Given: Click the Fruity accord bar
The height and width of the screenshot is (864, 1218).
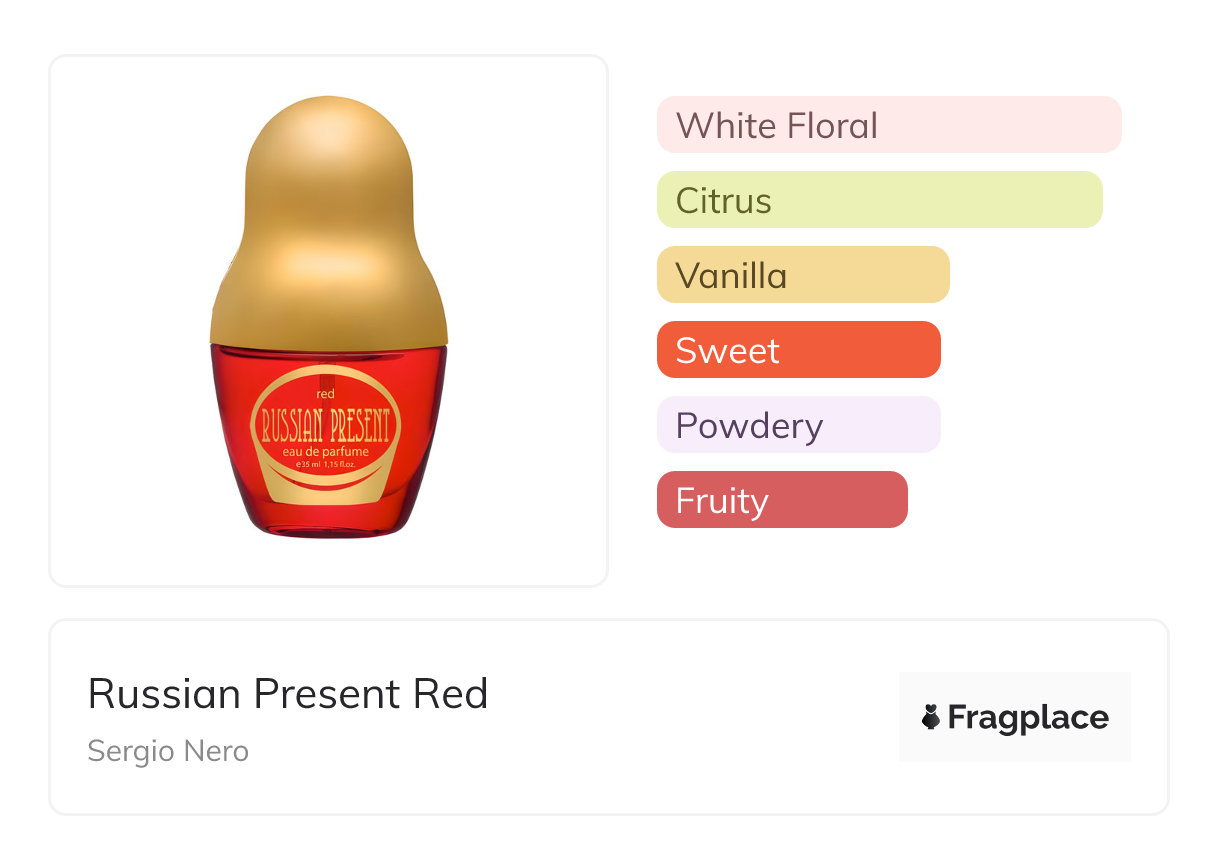Looking at the screenshot, I should point(781,500).
